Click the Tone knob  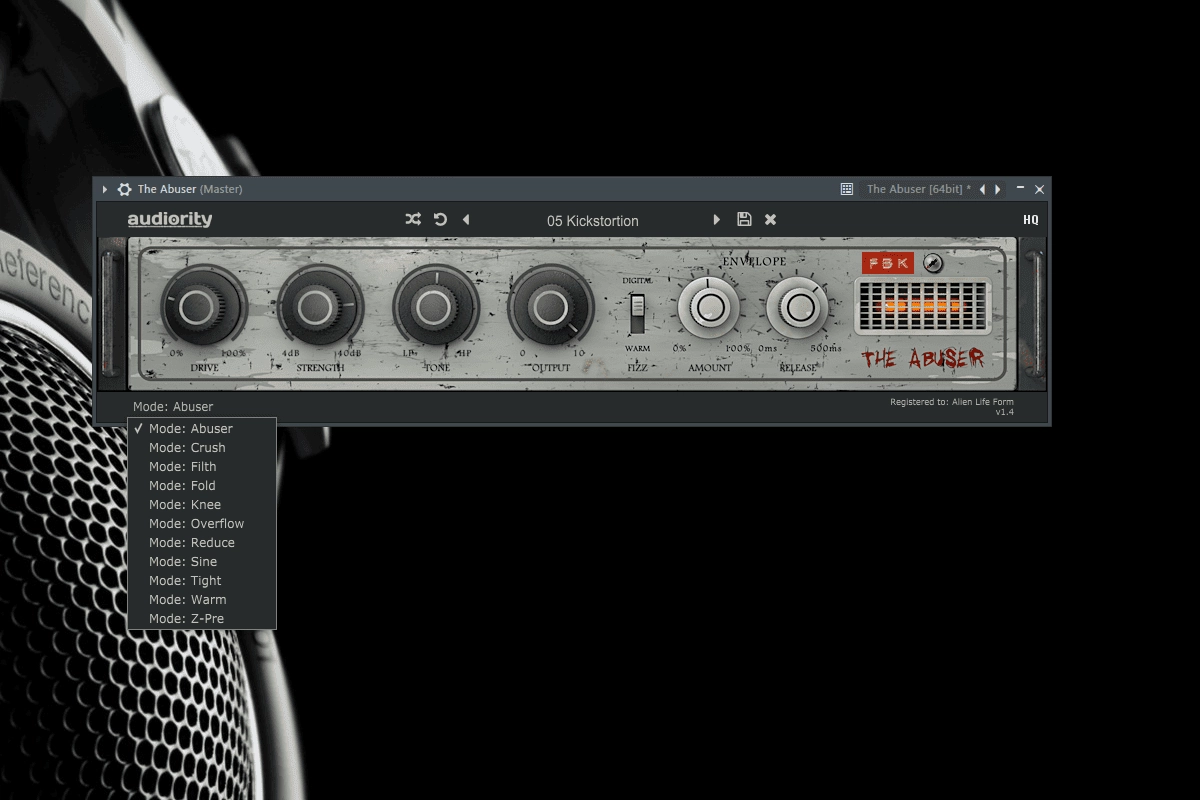click(x=436, y=306)
